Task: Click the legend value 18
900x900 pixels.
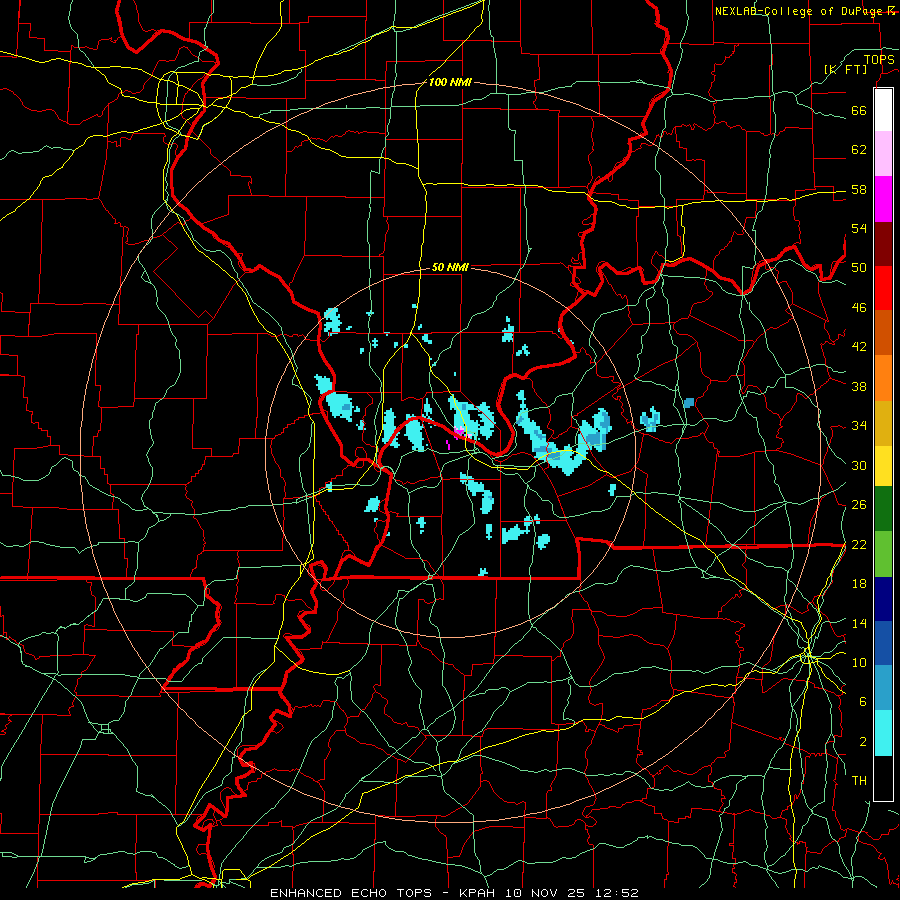Action: coord(859,584)
